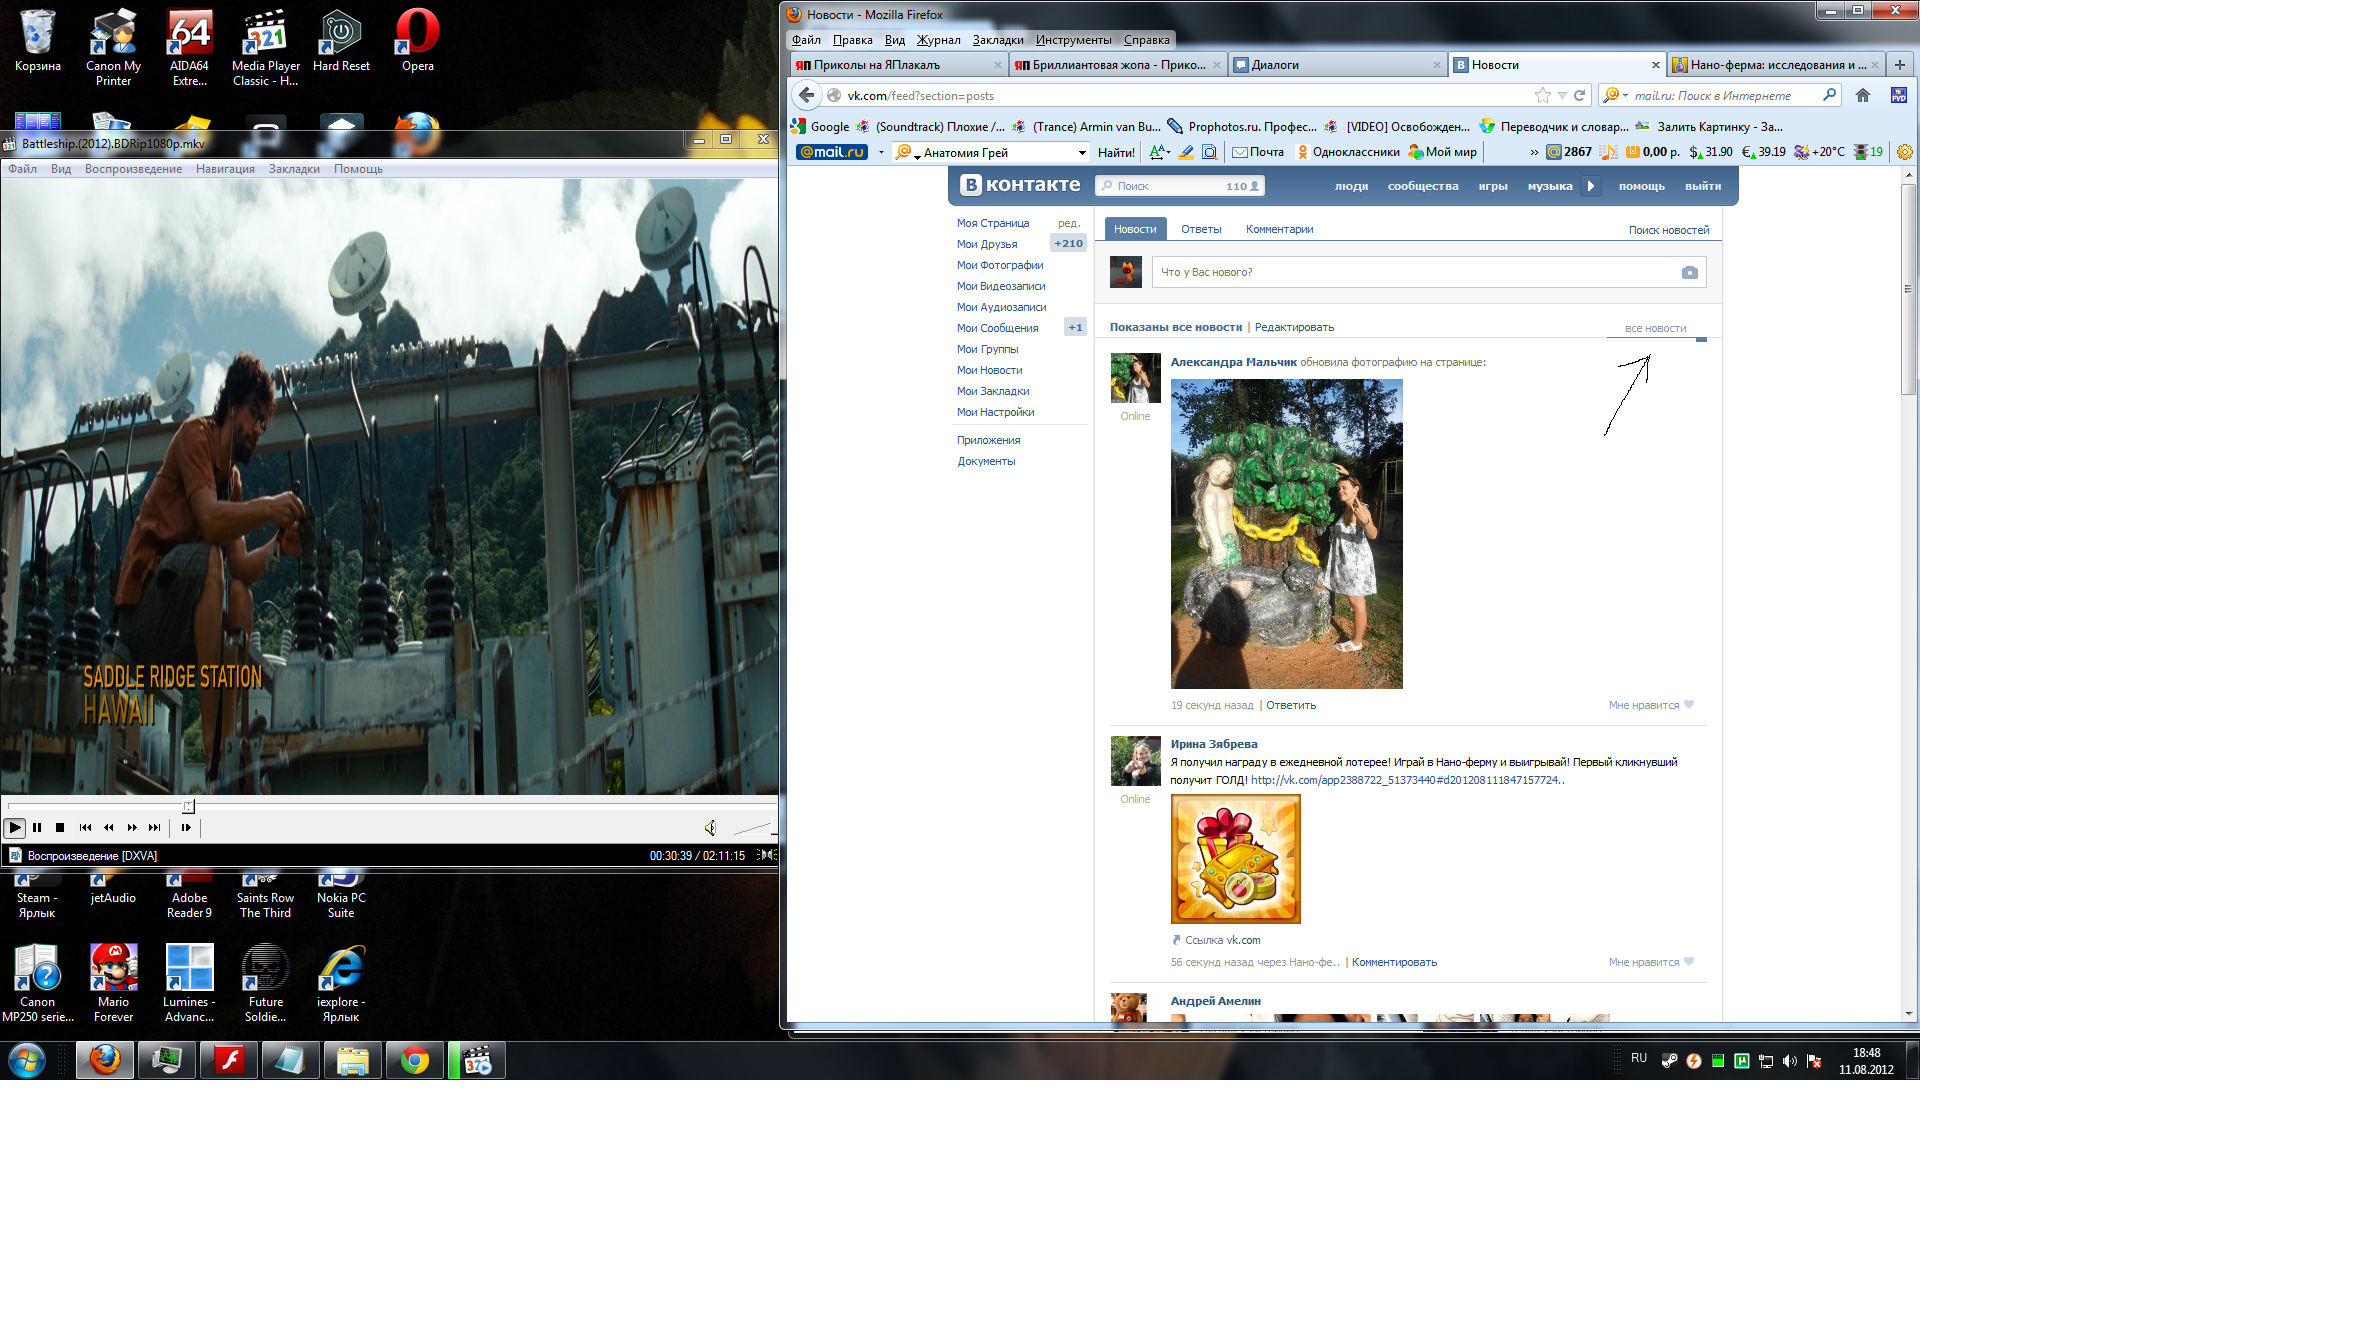This screenshot has width=2375, height=1335.
Task: Open Мои Друзья in VK sidebar
Action: 986,244
